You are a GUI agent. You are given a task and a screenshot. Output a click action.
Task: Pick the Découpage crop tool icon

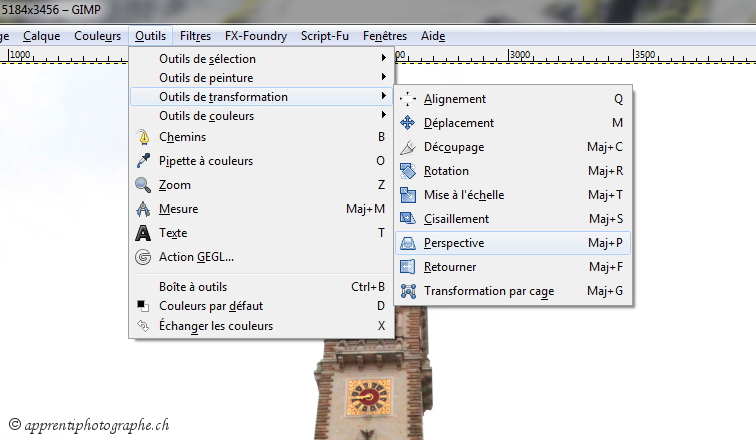pos(407,147)
